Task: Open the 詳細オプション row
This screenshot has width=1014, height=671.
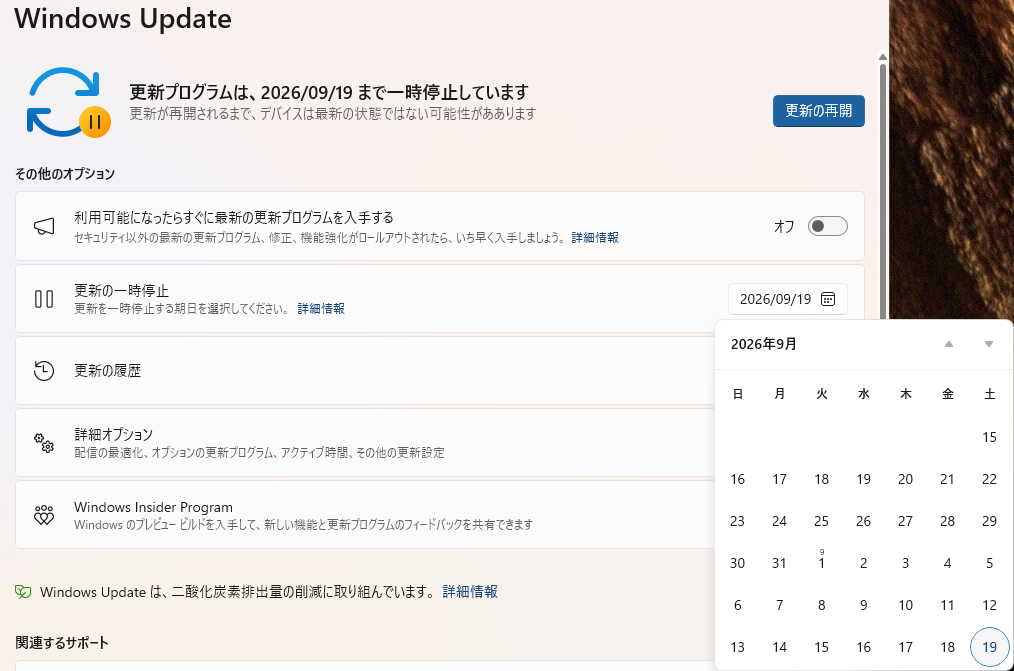Action: (365, 443)
